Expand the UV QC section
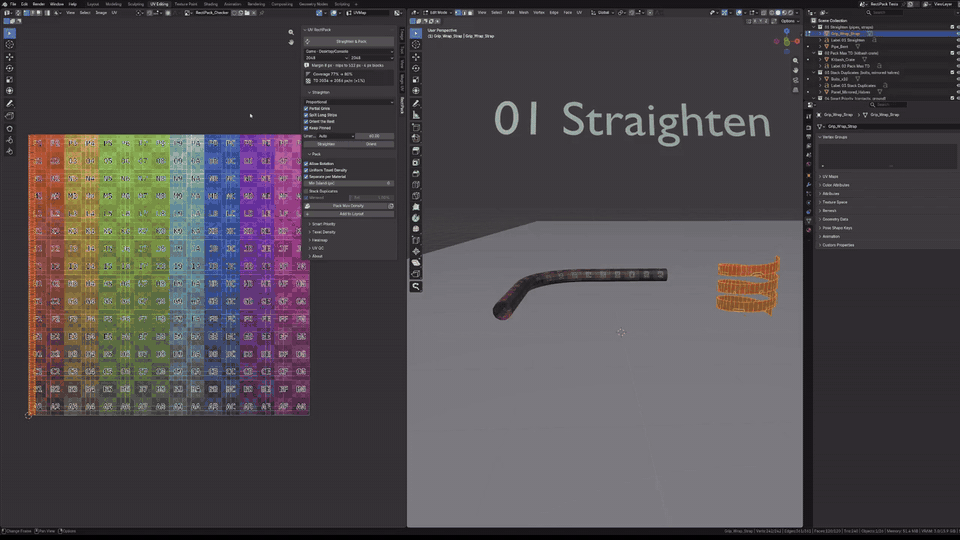Screen dimensions: 960x540 click(317, 248)
